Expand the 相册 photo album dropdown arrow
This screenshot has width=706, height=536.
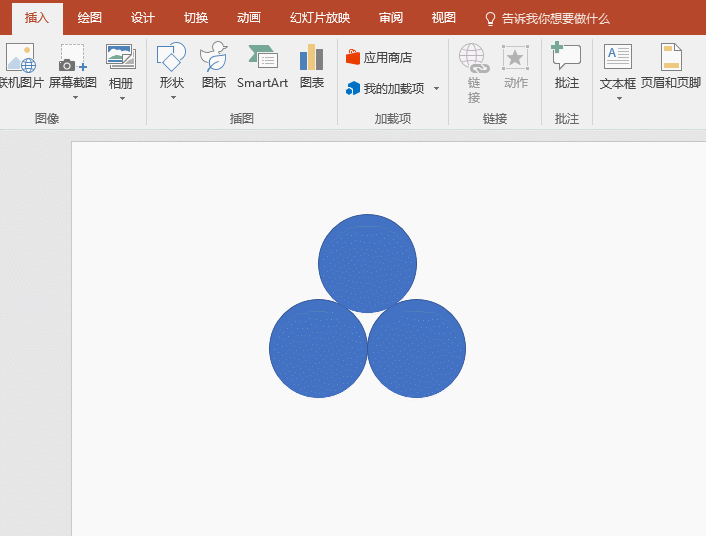(121, 99)
